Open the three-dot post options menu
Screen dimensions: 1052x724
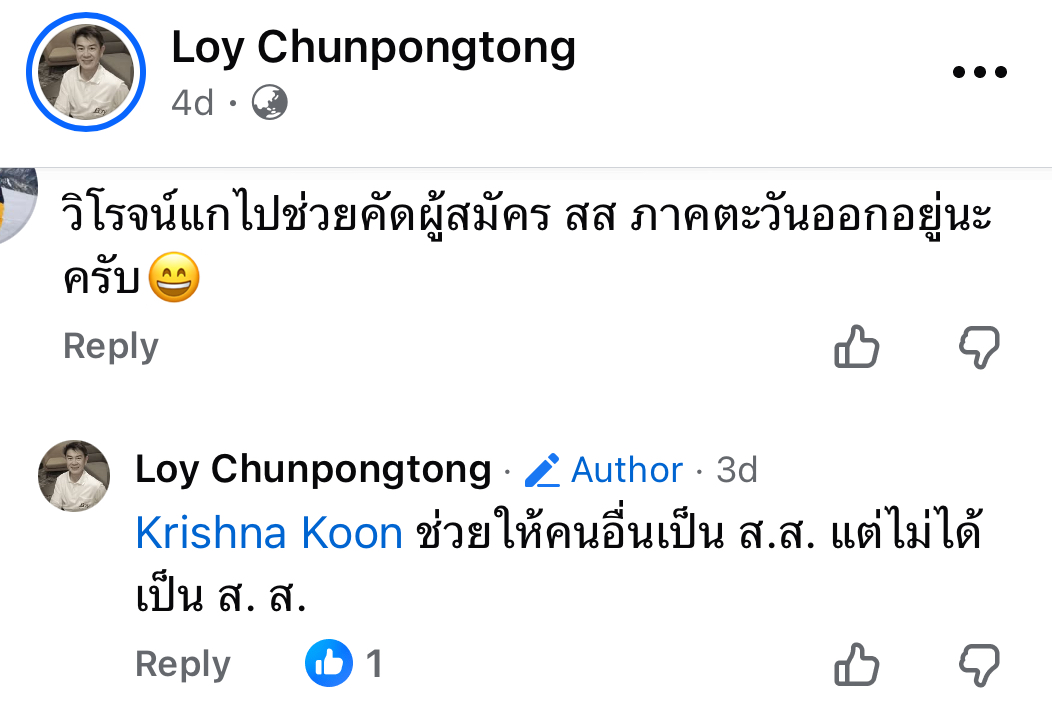[x=979, y=73]
